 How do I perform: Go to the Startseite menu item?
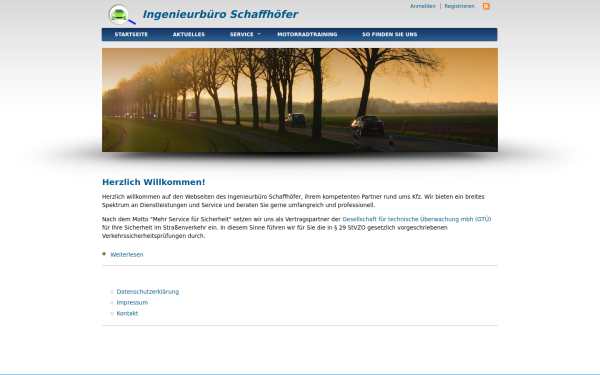click(x=131, y=34)
